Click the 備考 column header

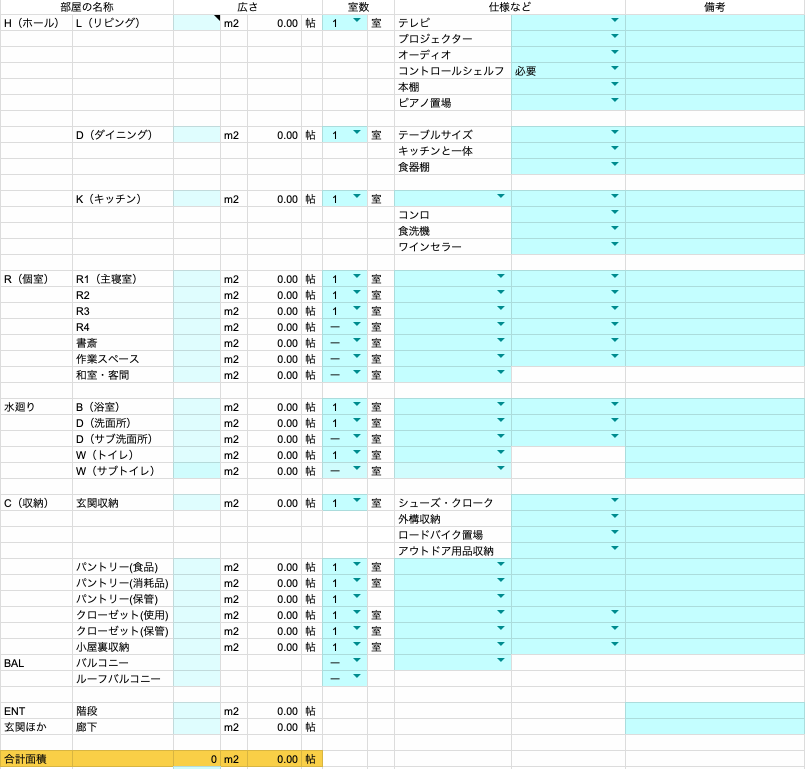pos(715,7)
